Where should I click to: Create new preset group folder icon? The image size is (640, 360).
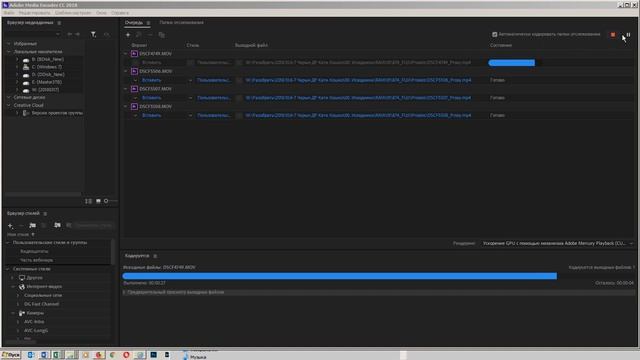pyautogui.click(x=32, y=225)
